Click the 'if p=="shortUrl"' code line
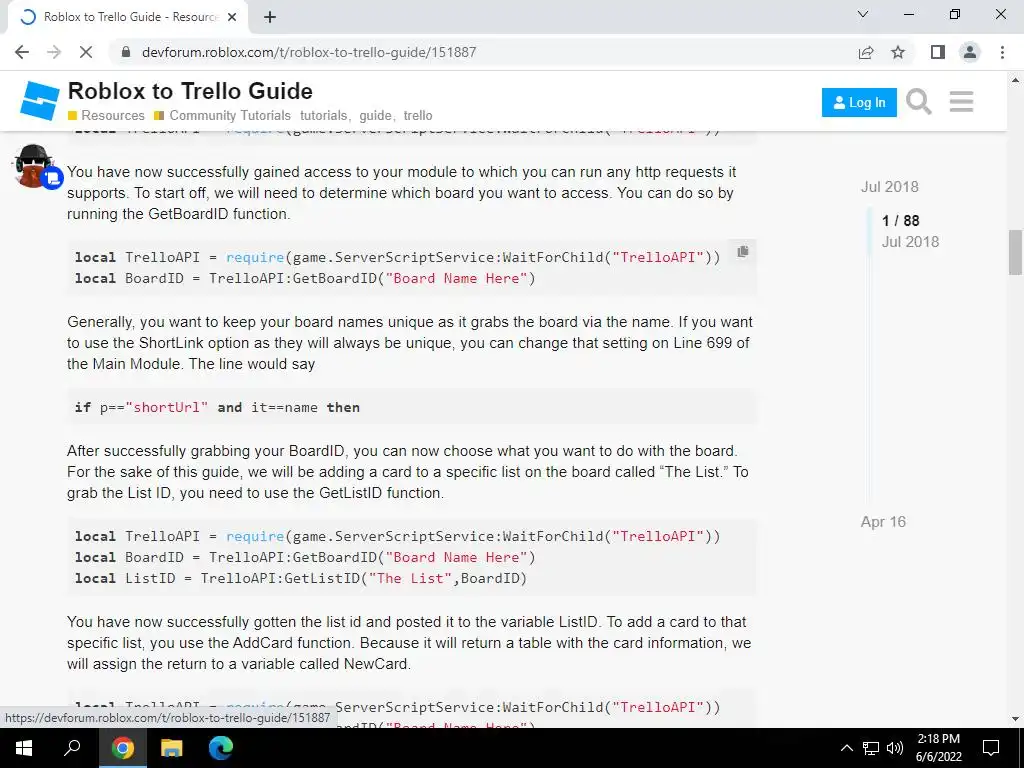 [x=217, y=408]
